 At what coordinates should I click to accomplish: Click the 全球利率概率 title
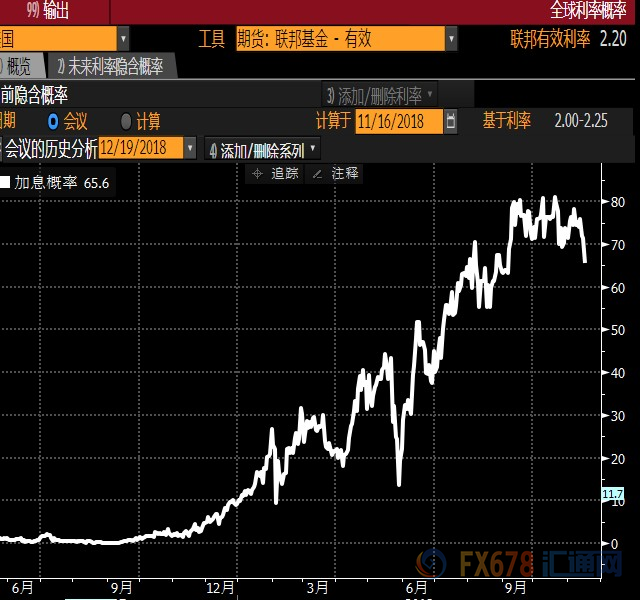coord(594,10)
